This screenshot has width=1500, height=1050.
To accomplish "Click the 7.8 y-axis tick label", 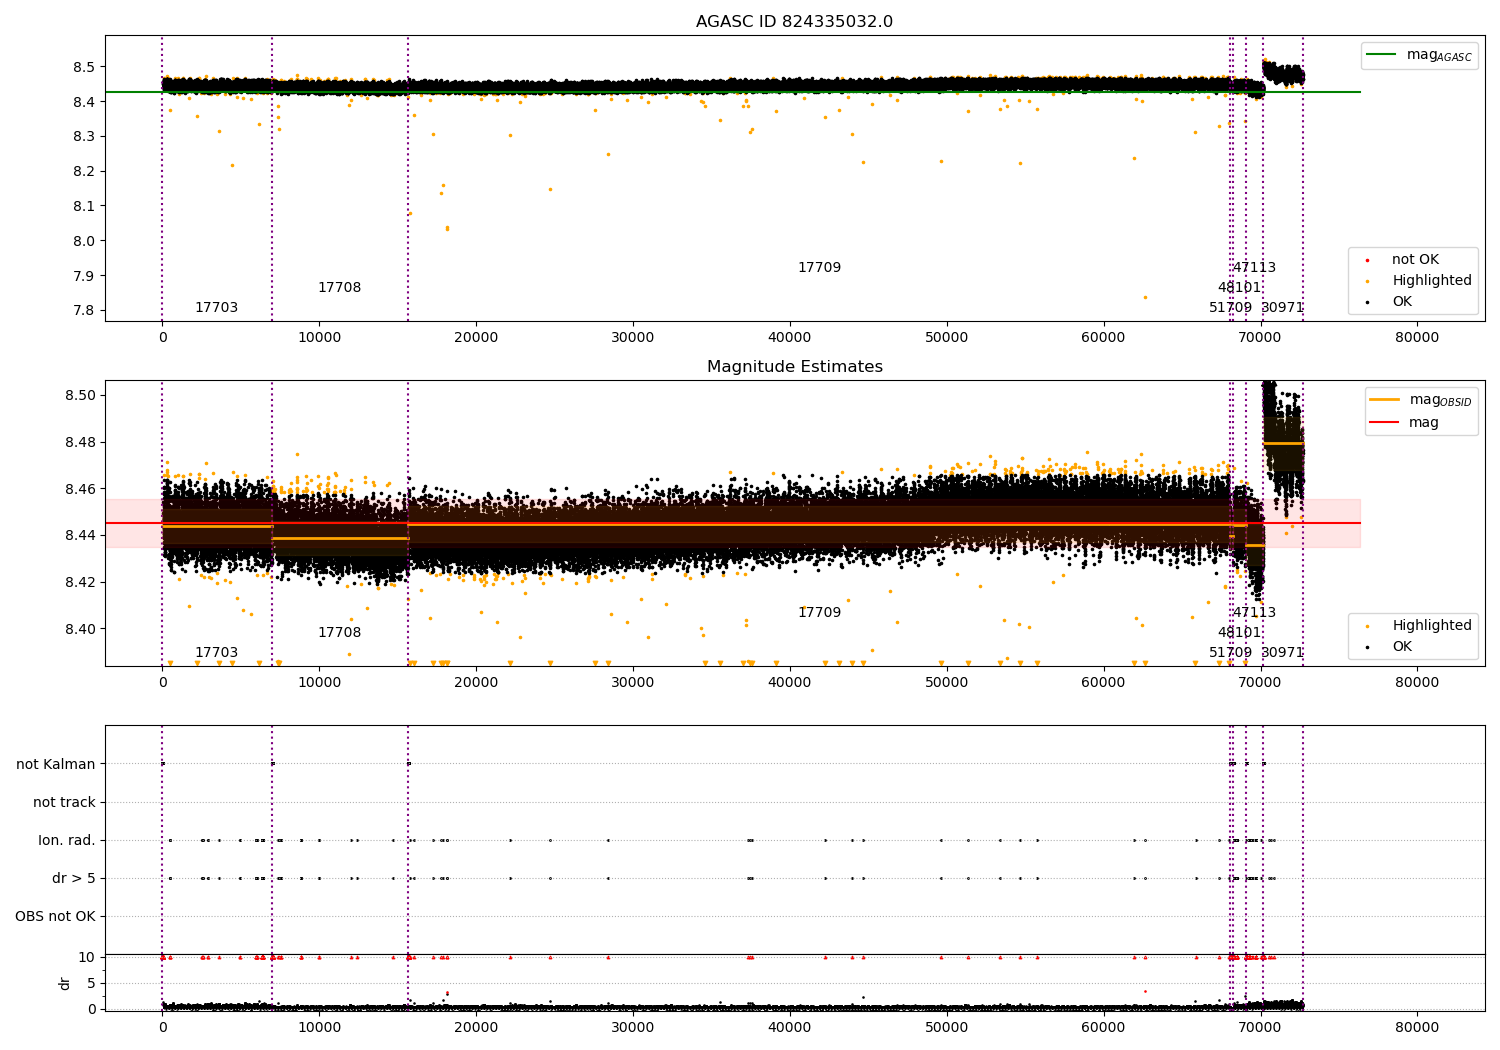I will (x=84, y=311).
